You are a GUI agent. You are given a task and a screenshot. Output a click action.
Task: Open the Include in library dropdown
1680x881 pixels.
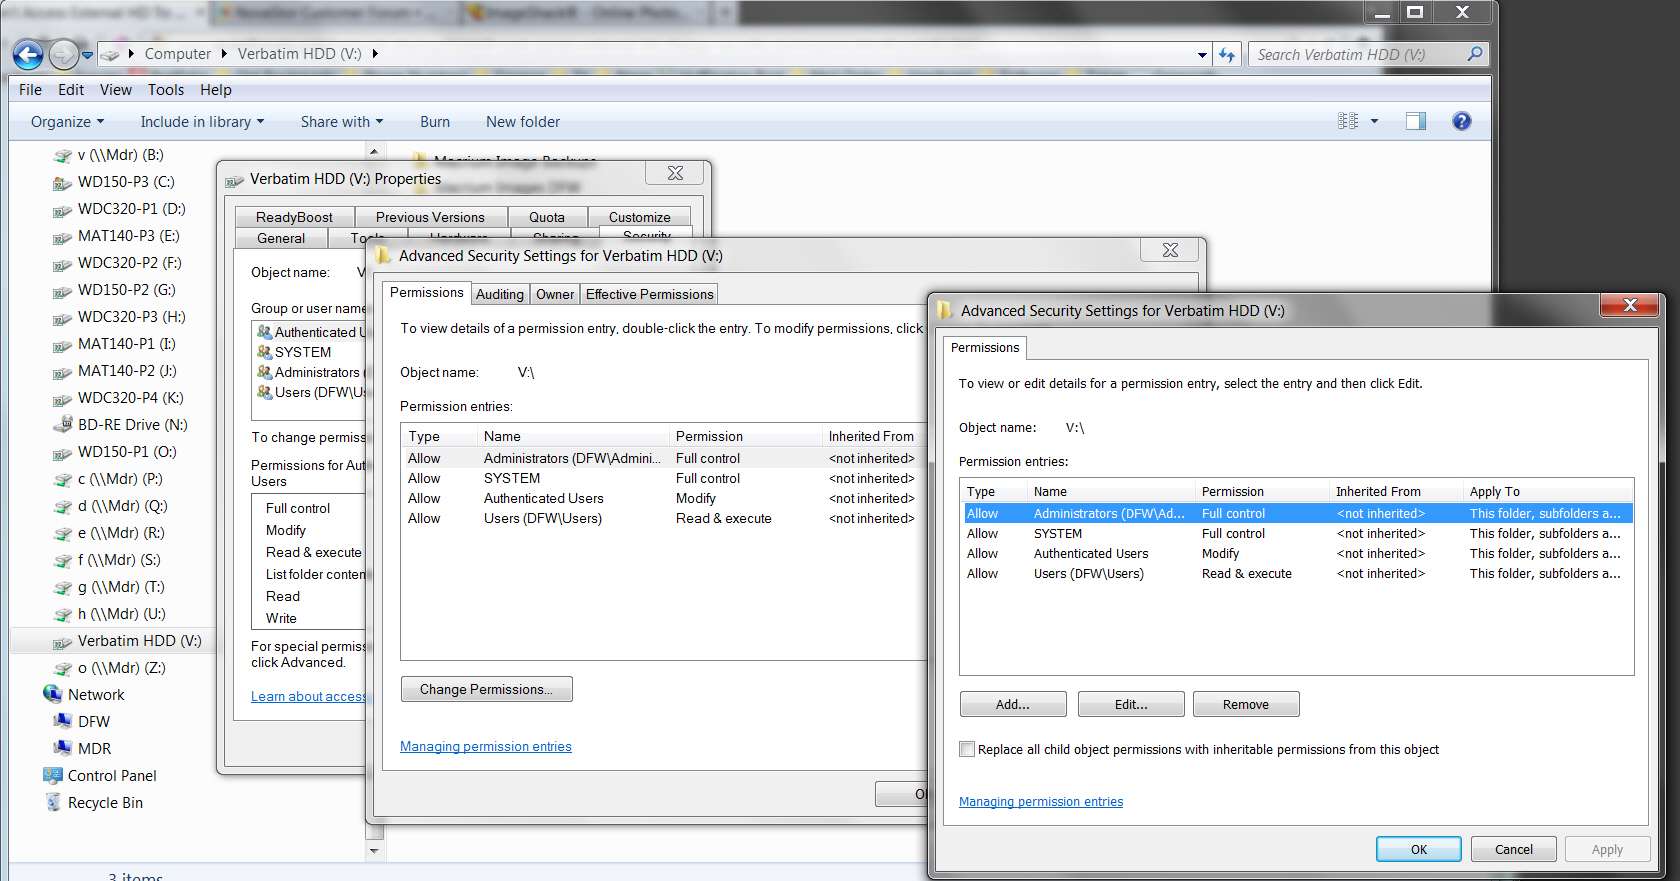click(x=202, y=121)
